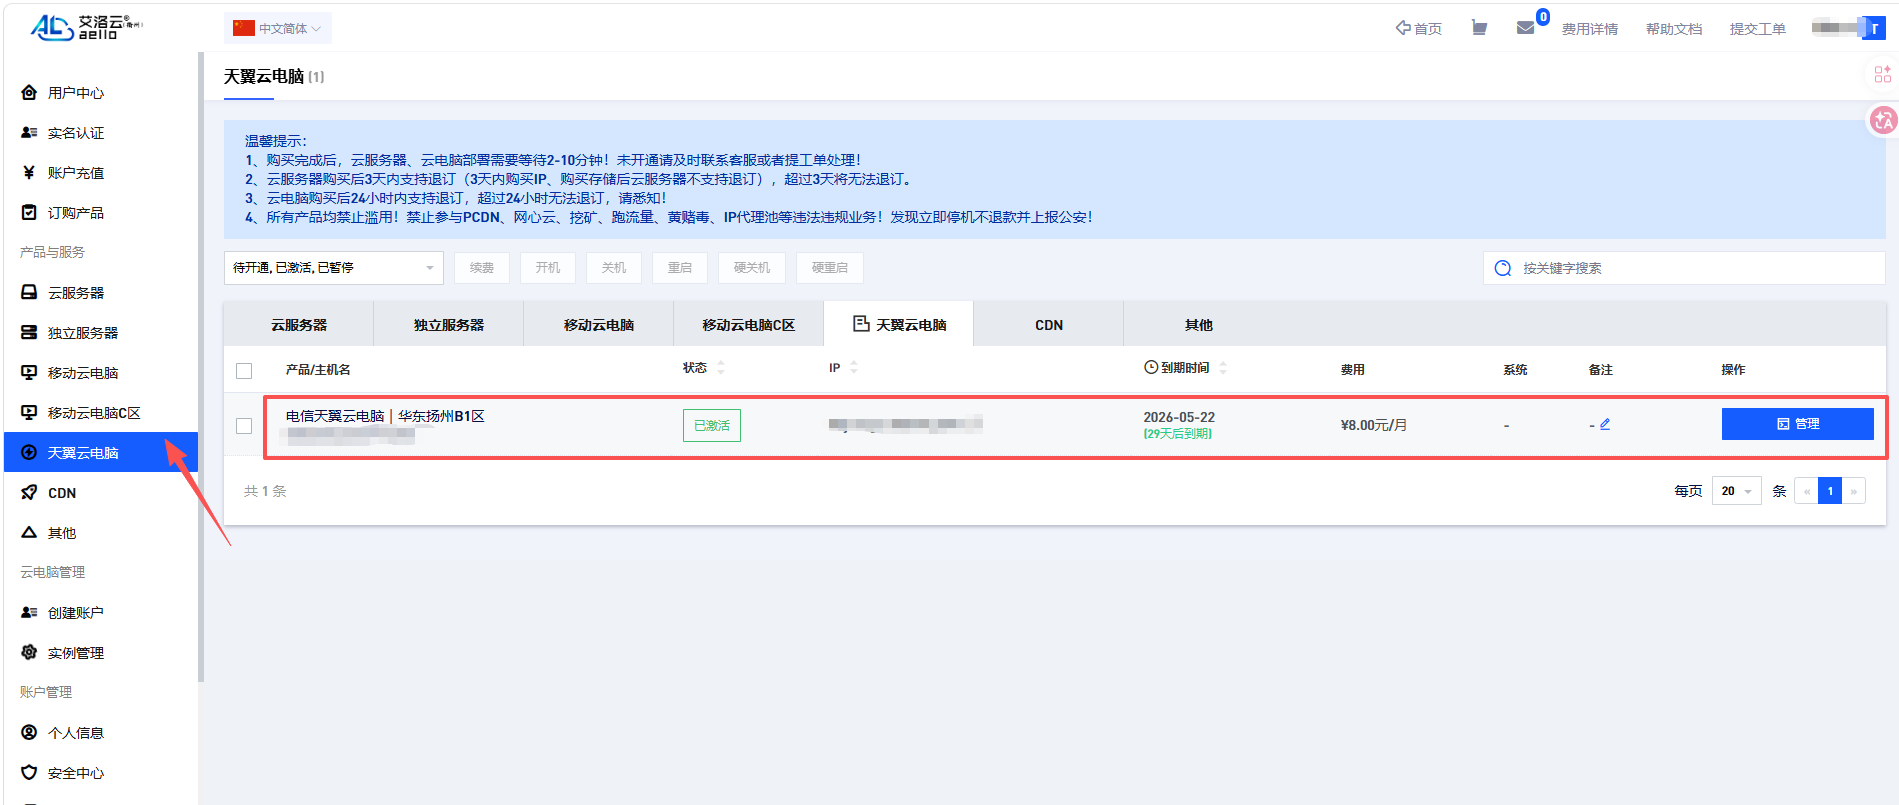The width and height of the screenshot is (1899, 805).
Task: Sort by expiry time column arrows
Action: (1223, 368)
